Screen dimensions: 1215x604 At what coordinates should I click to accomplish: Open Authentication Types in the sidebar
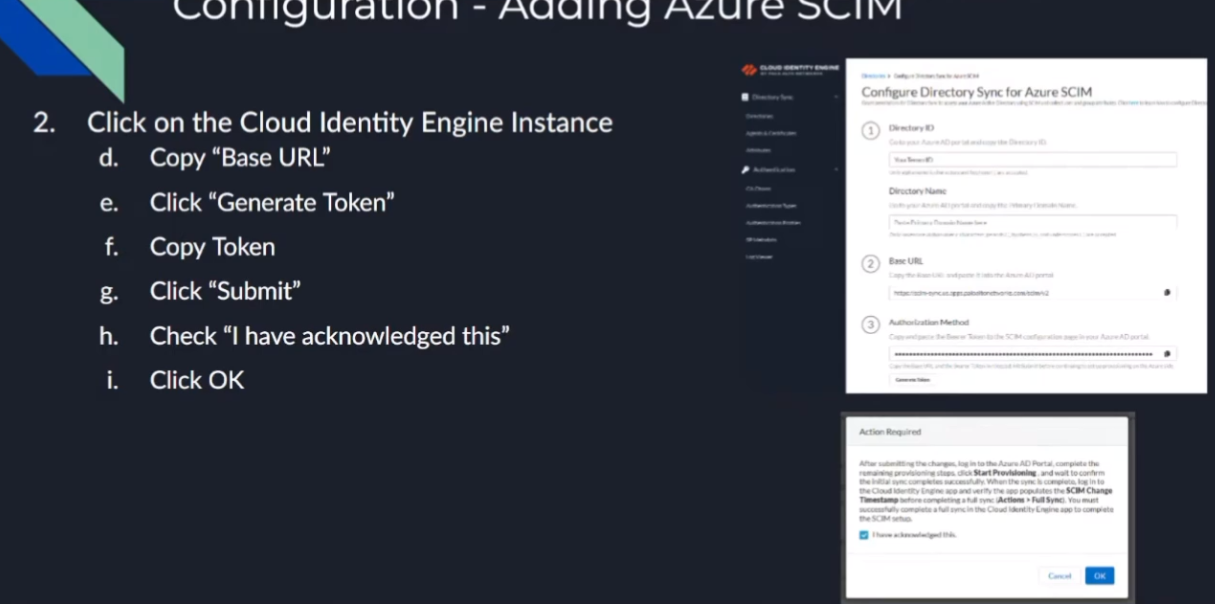point(771,205)
